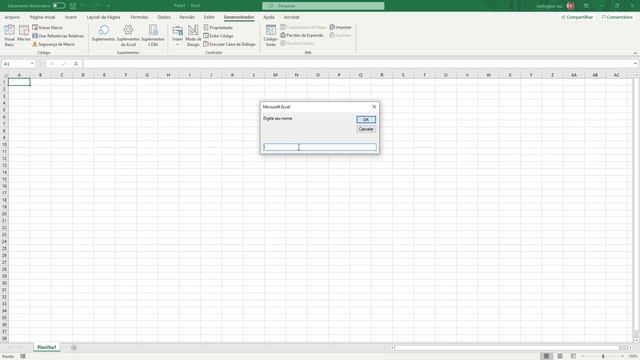The height and width of the screenshot is (360, 640).
Task: Open Suplementos do Excel
Action: tap(128, 36)
